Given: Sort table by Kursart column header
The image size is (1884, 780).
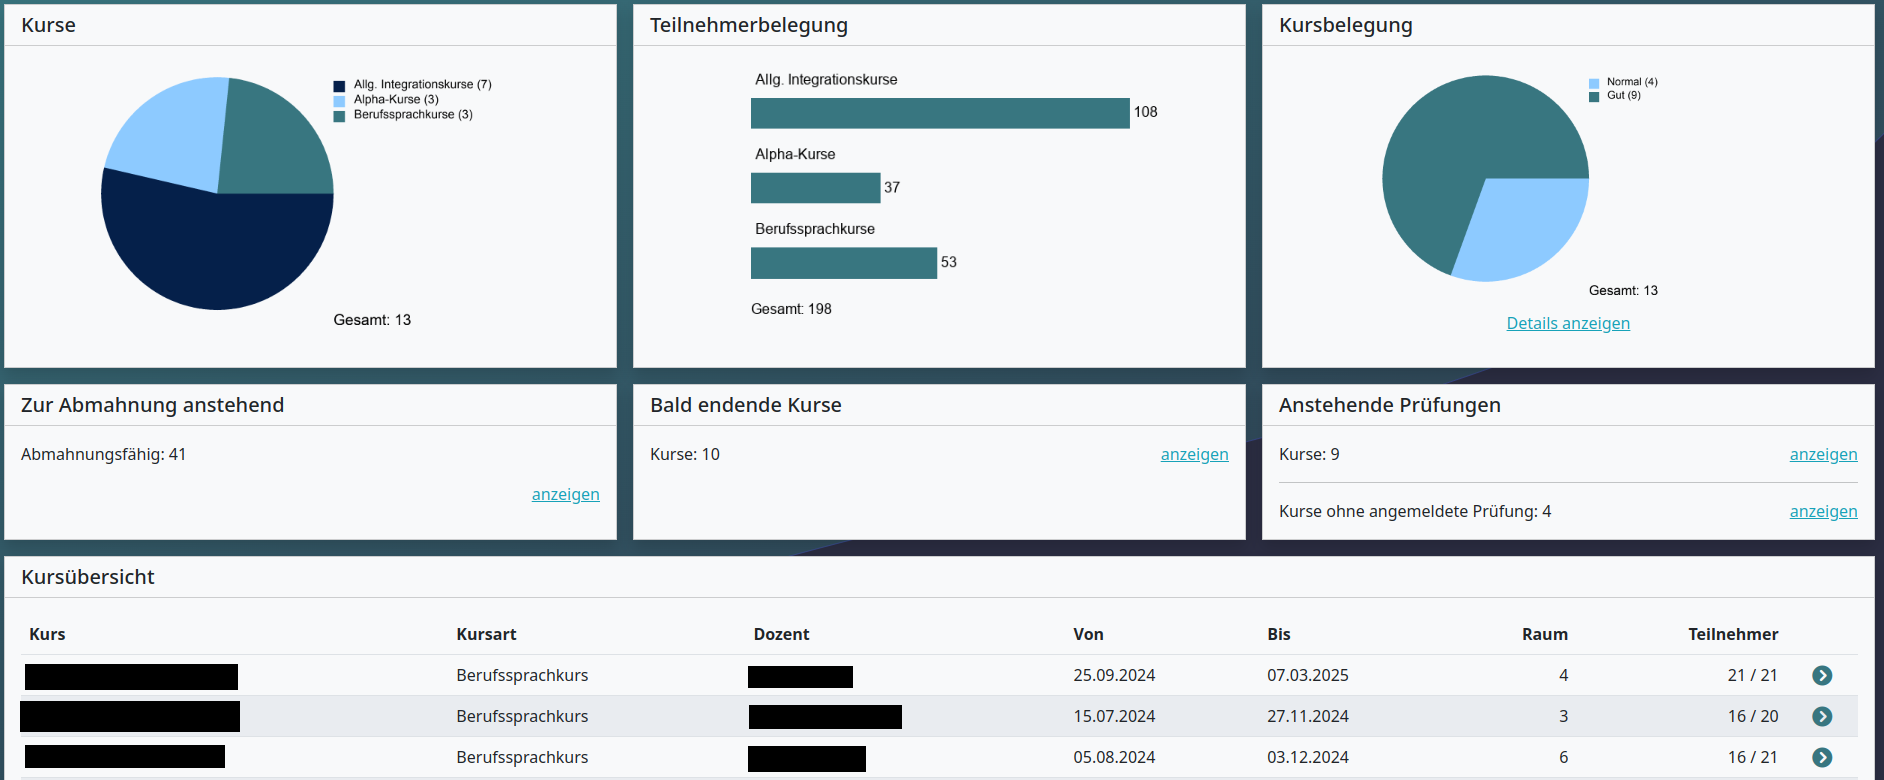Looking at the screenshot, I should [486, 634].
